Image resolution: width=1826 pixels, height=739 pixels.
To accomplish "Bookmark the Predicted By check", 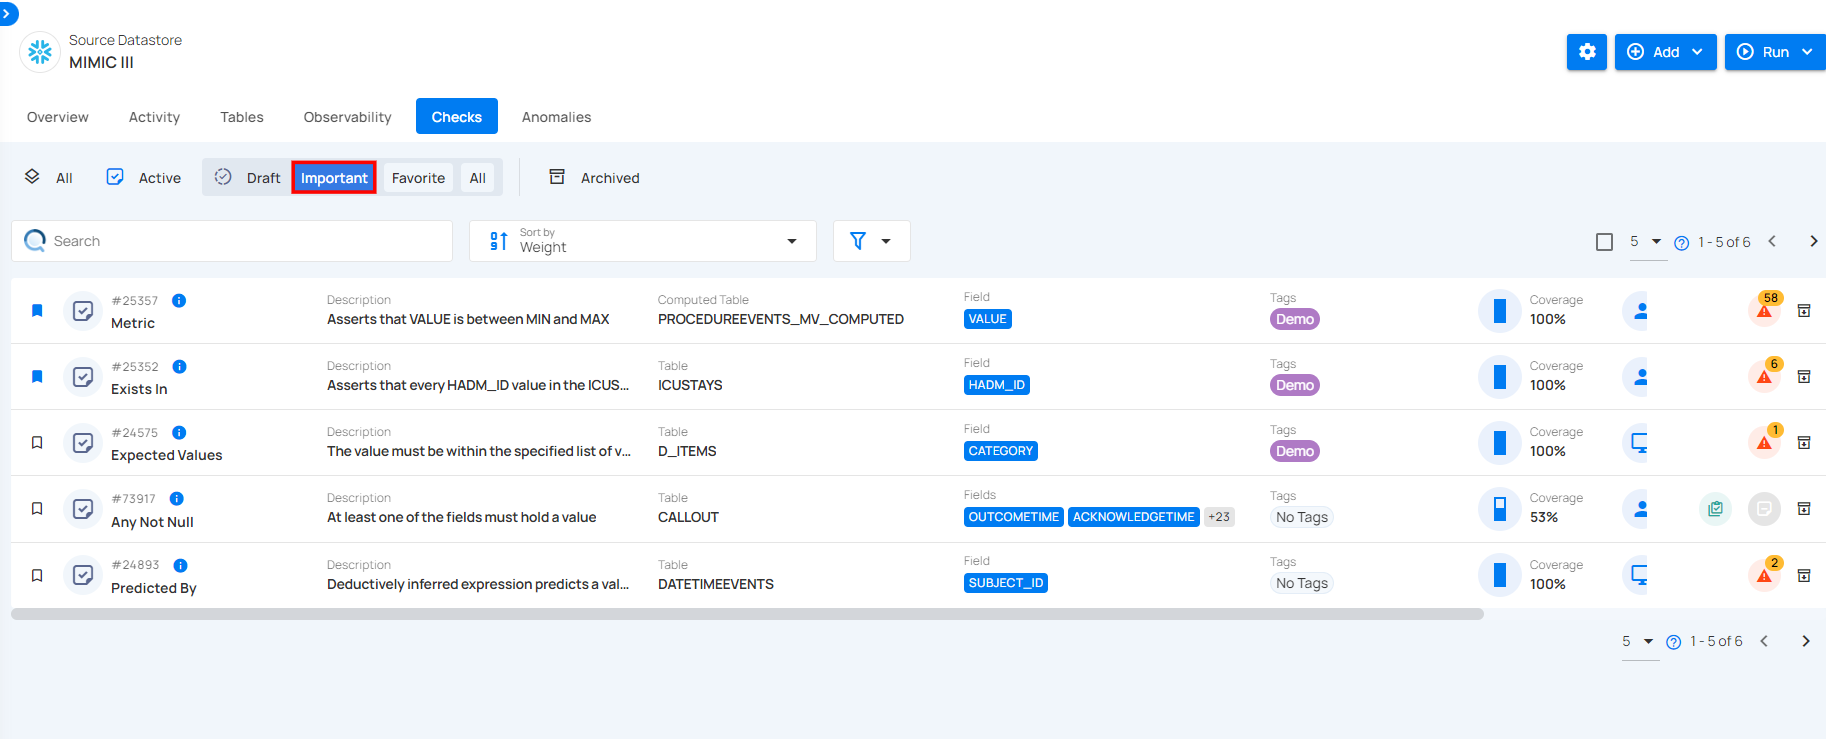I will point(37,576).
